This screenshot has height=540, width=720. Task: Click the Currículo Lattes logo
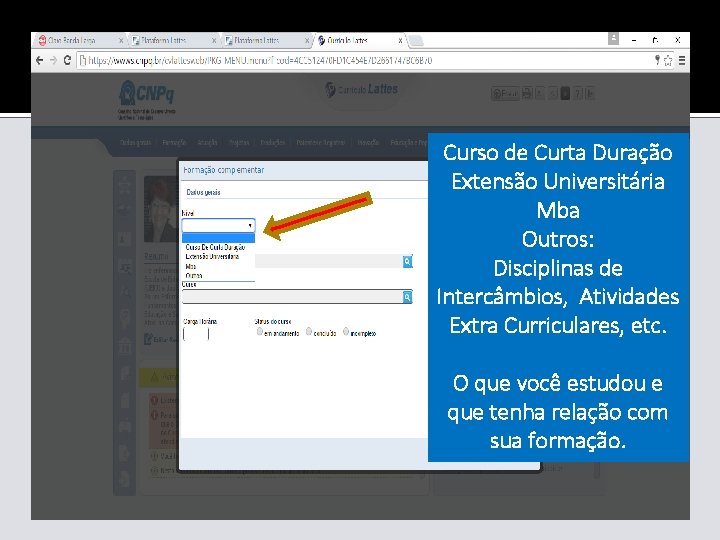click(x=361, y=89)
